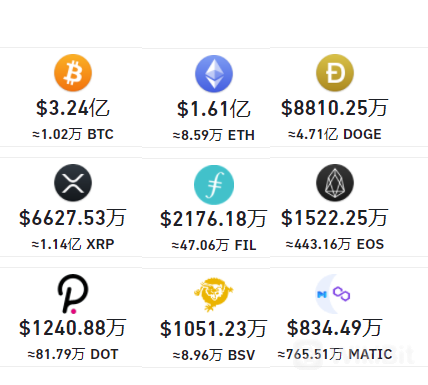Image resolution: width=428 pixels, height=385 pixels.
Task: Select the teal Filecoin icon
Action: click(214, 185)
